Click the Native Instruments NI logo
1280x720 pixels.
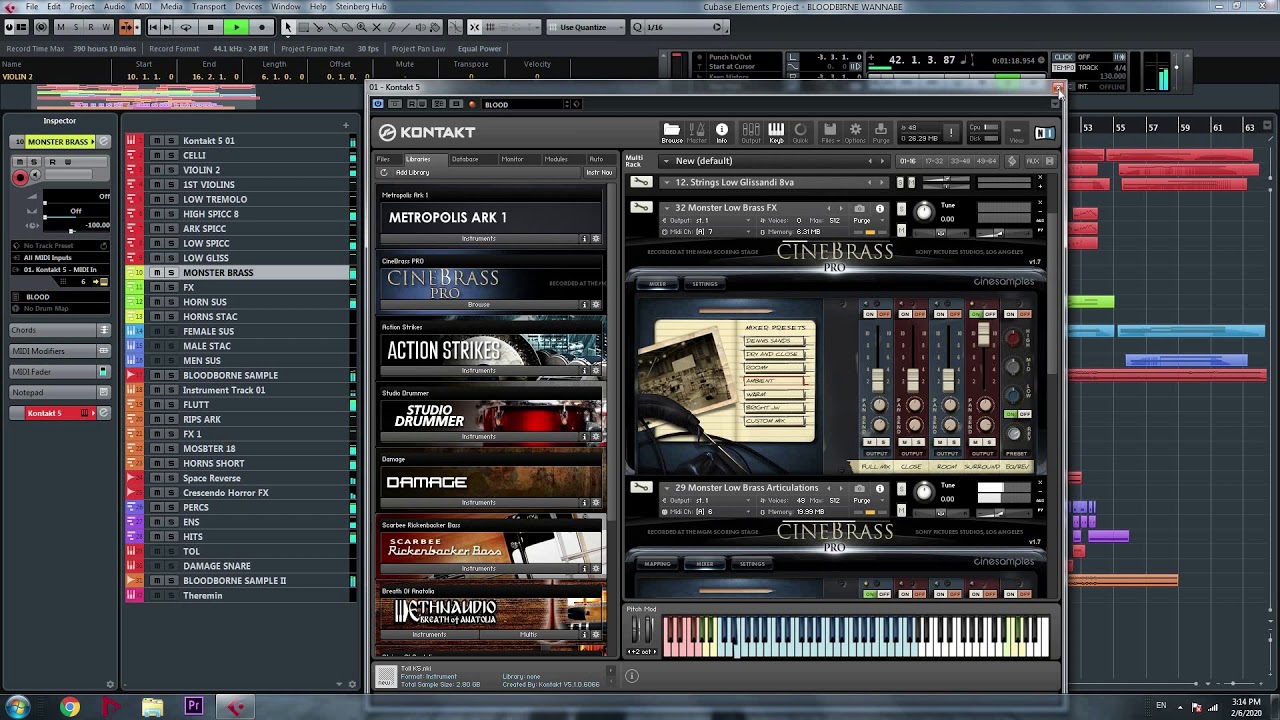1044,133
